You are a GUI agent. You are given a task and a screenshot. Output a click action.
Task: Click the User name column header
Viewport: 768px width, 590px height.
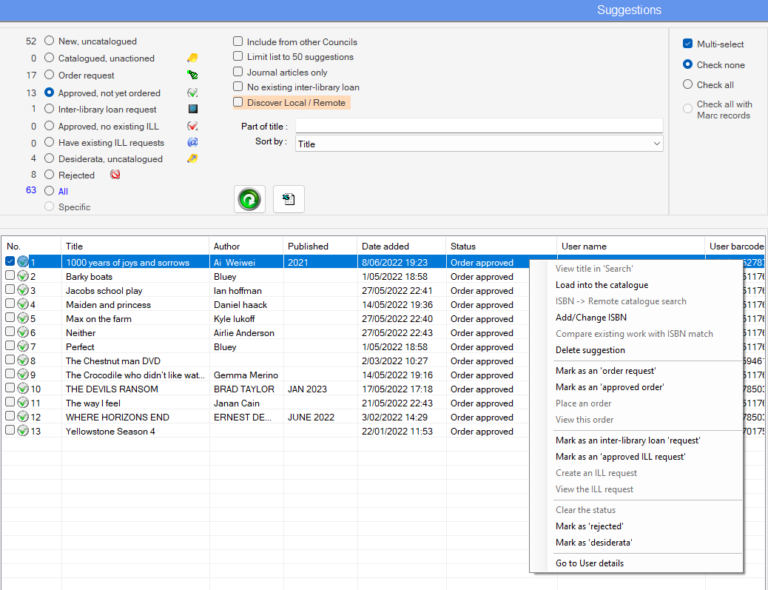(x=631, y=246)
